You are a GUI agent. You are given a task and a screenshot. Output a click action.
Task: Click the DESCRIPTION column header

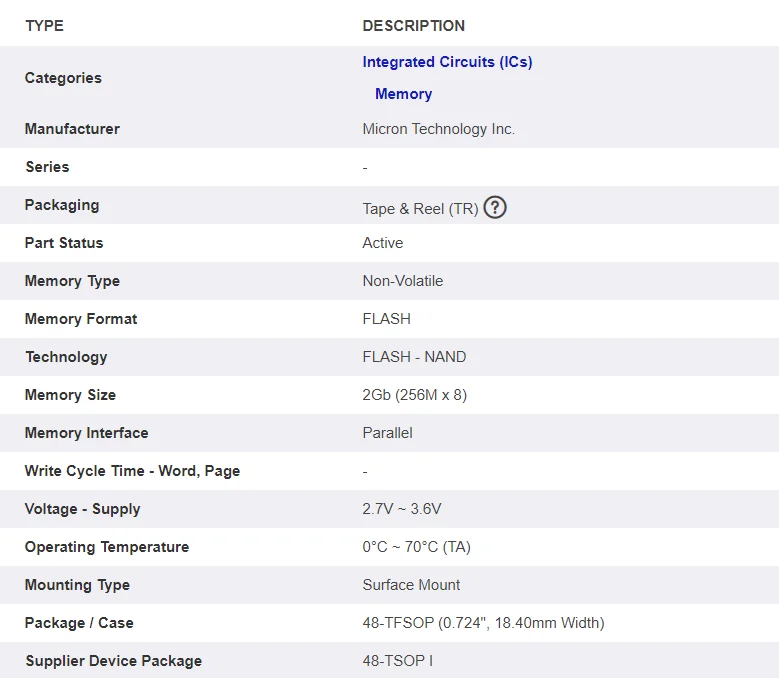413,26
